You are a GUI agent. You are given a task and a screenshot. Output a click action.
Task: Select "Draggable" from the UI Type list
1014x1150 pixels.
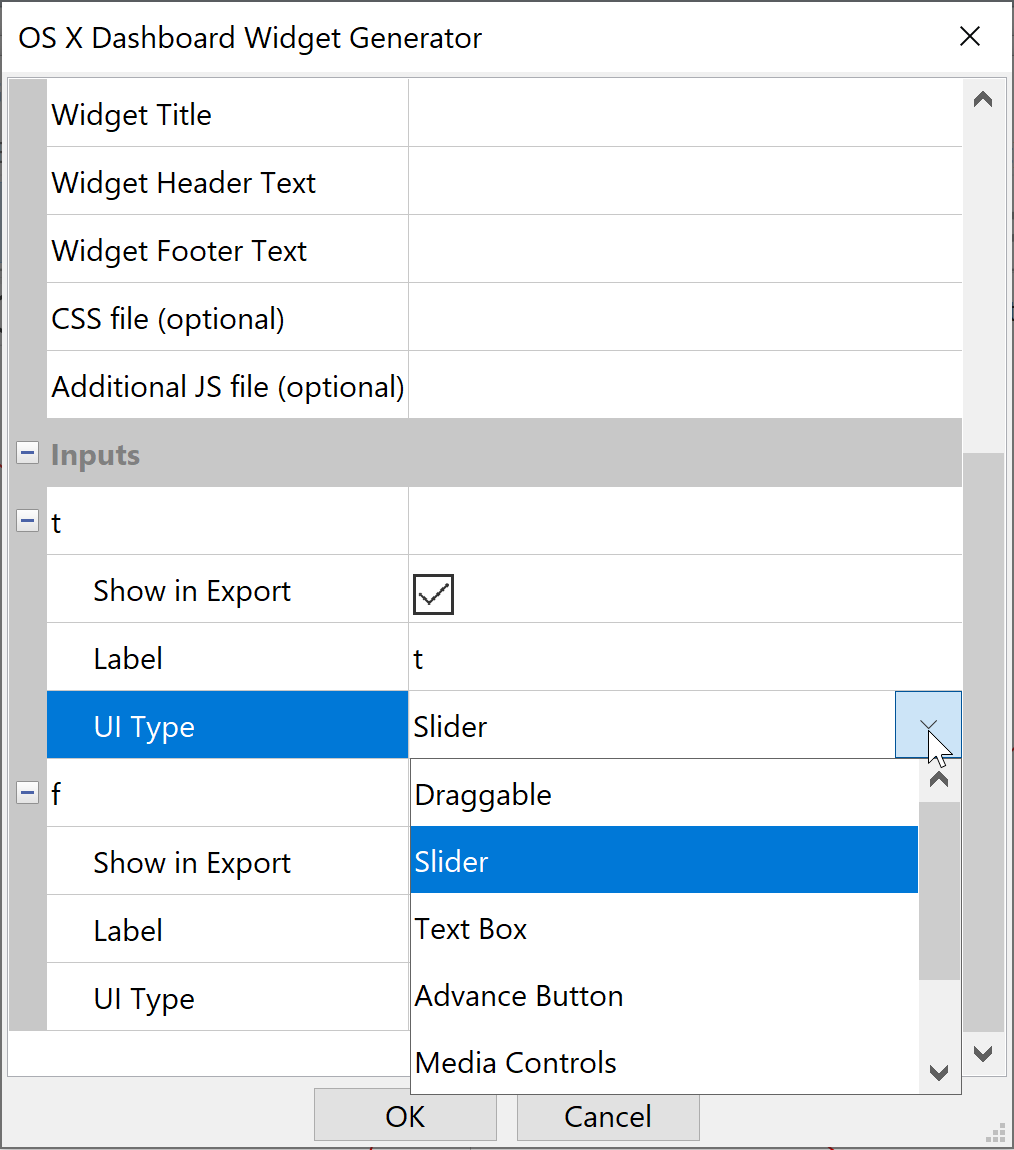(x=483, y=794)
